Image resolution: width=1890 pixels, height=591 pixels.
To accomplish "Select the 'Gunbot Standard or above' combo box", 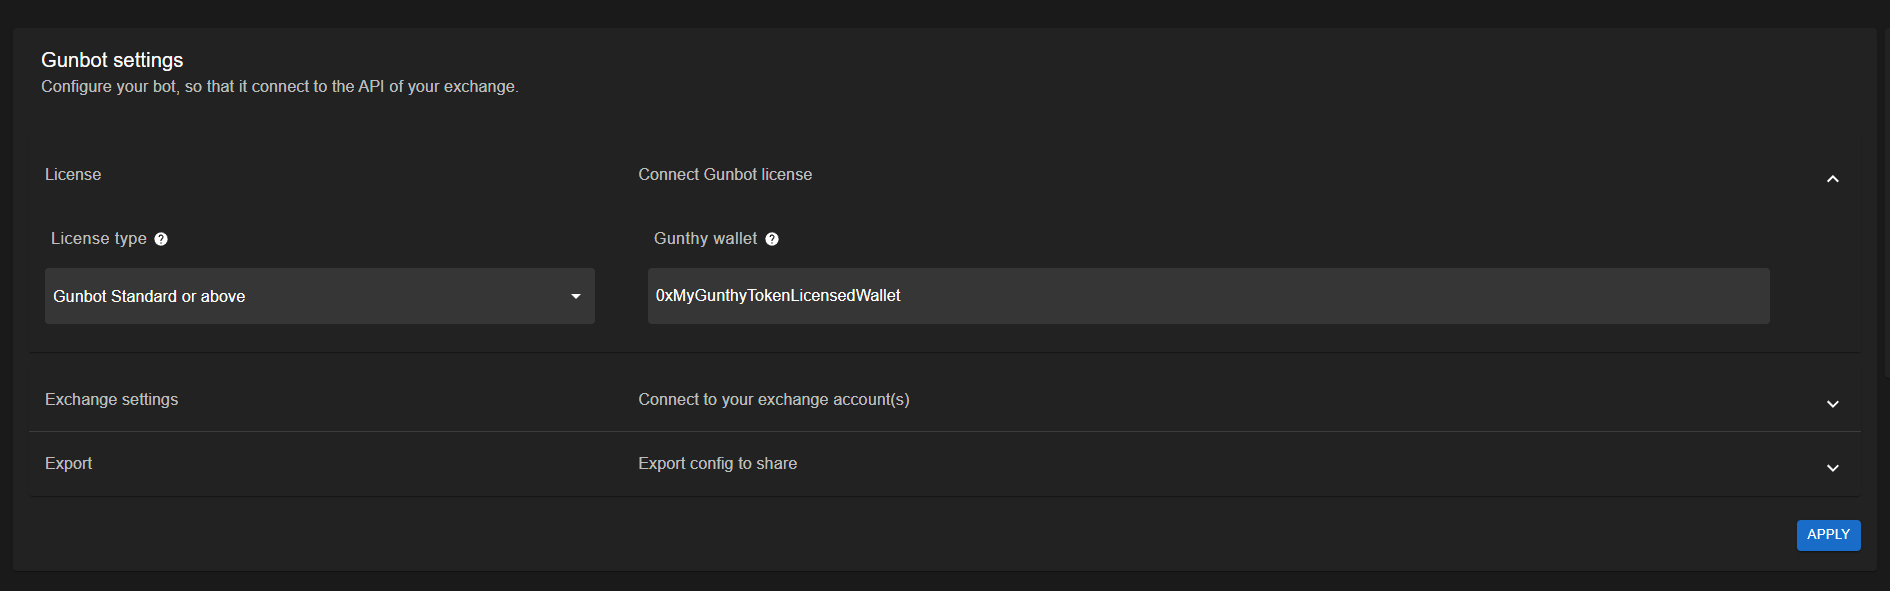I will [x=320, y=296].
